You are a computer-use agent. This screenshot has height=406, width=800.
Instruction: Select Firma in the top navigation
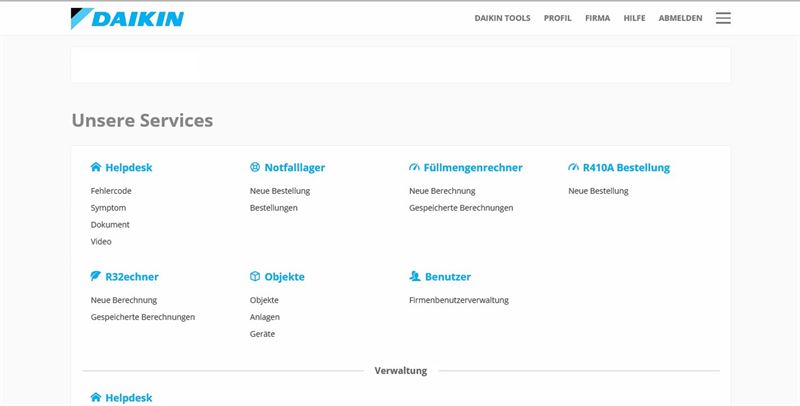point(598,18)
